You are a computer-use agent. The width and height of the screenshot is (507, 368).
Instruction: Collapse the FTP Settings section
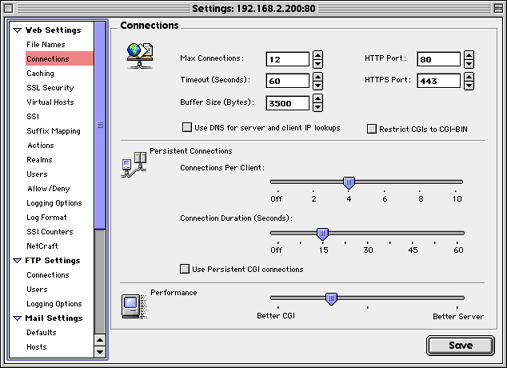[x=17, y=260]
